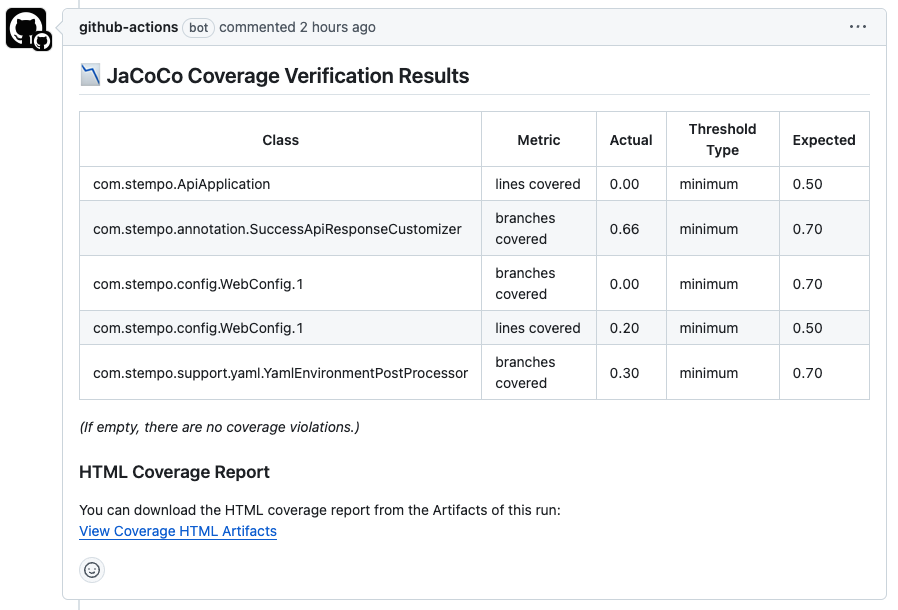898x610 pixels.
Task: Click the Actual column header
Action: coord(631,140)
